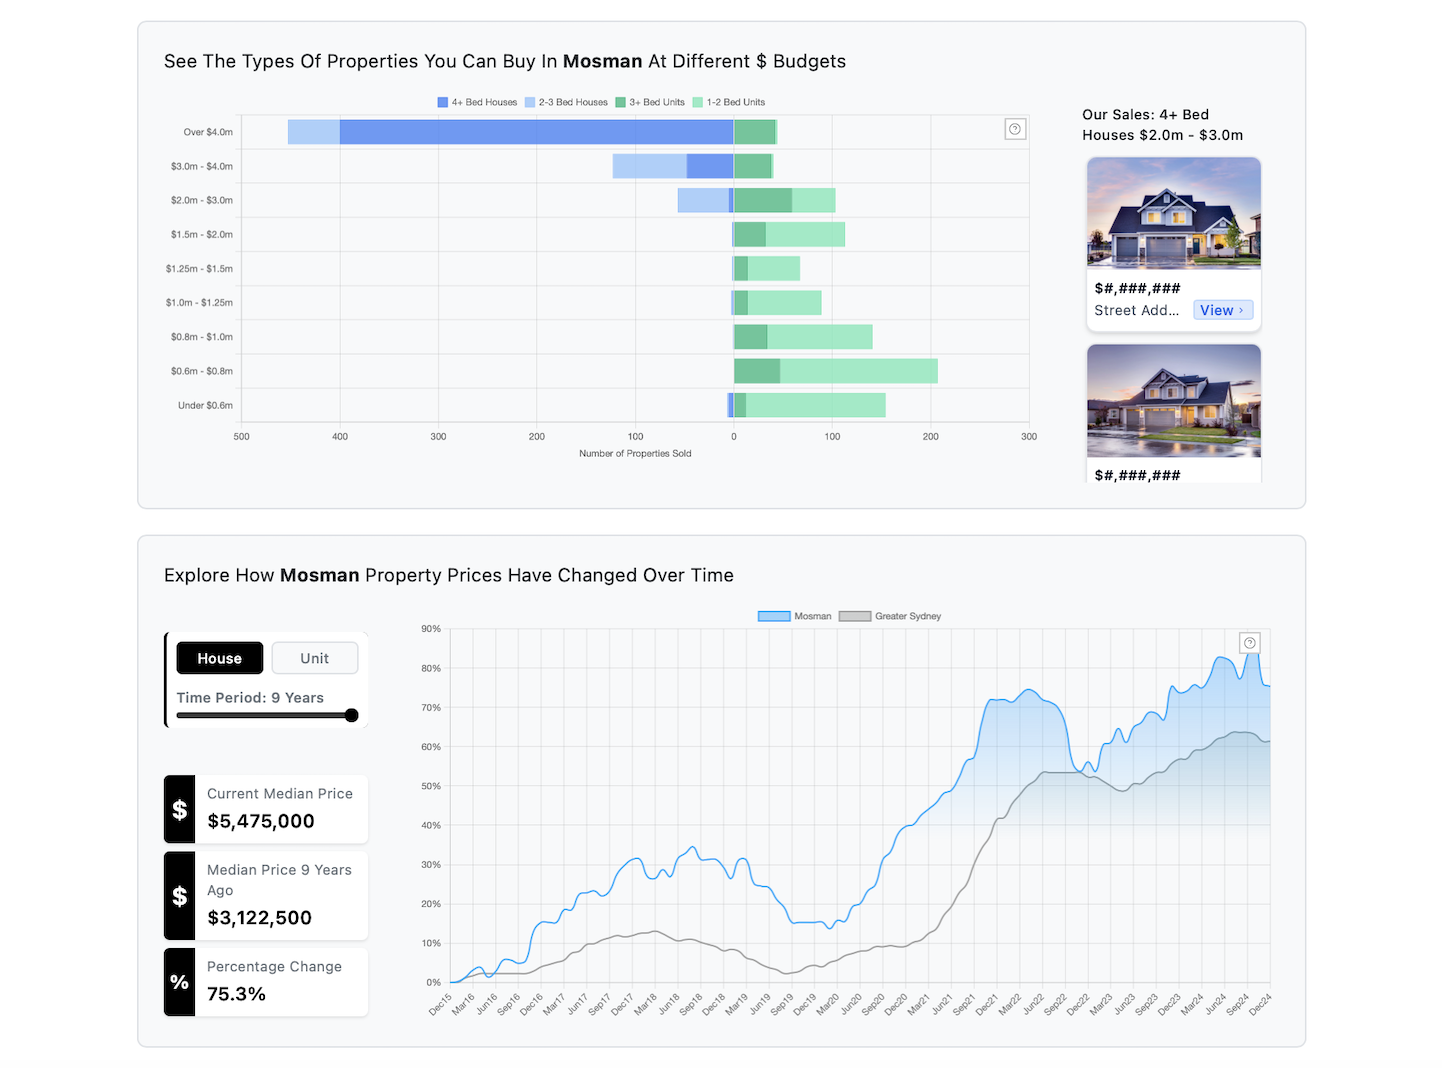Click the Over $4.0m 4+ Bed Houses bar

(536, 132)
